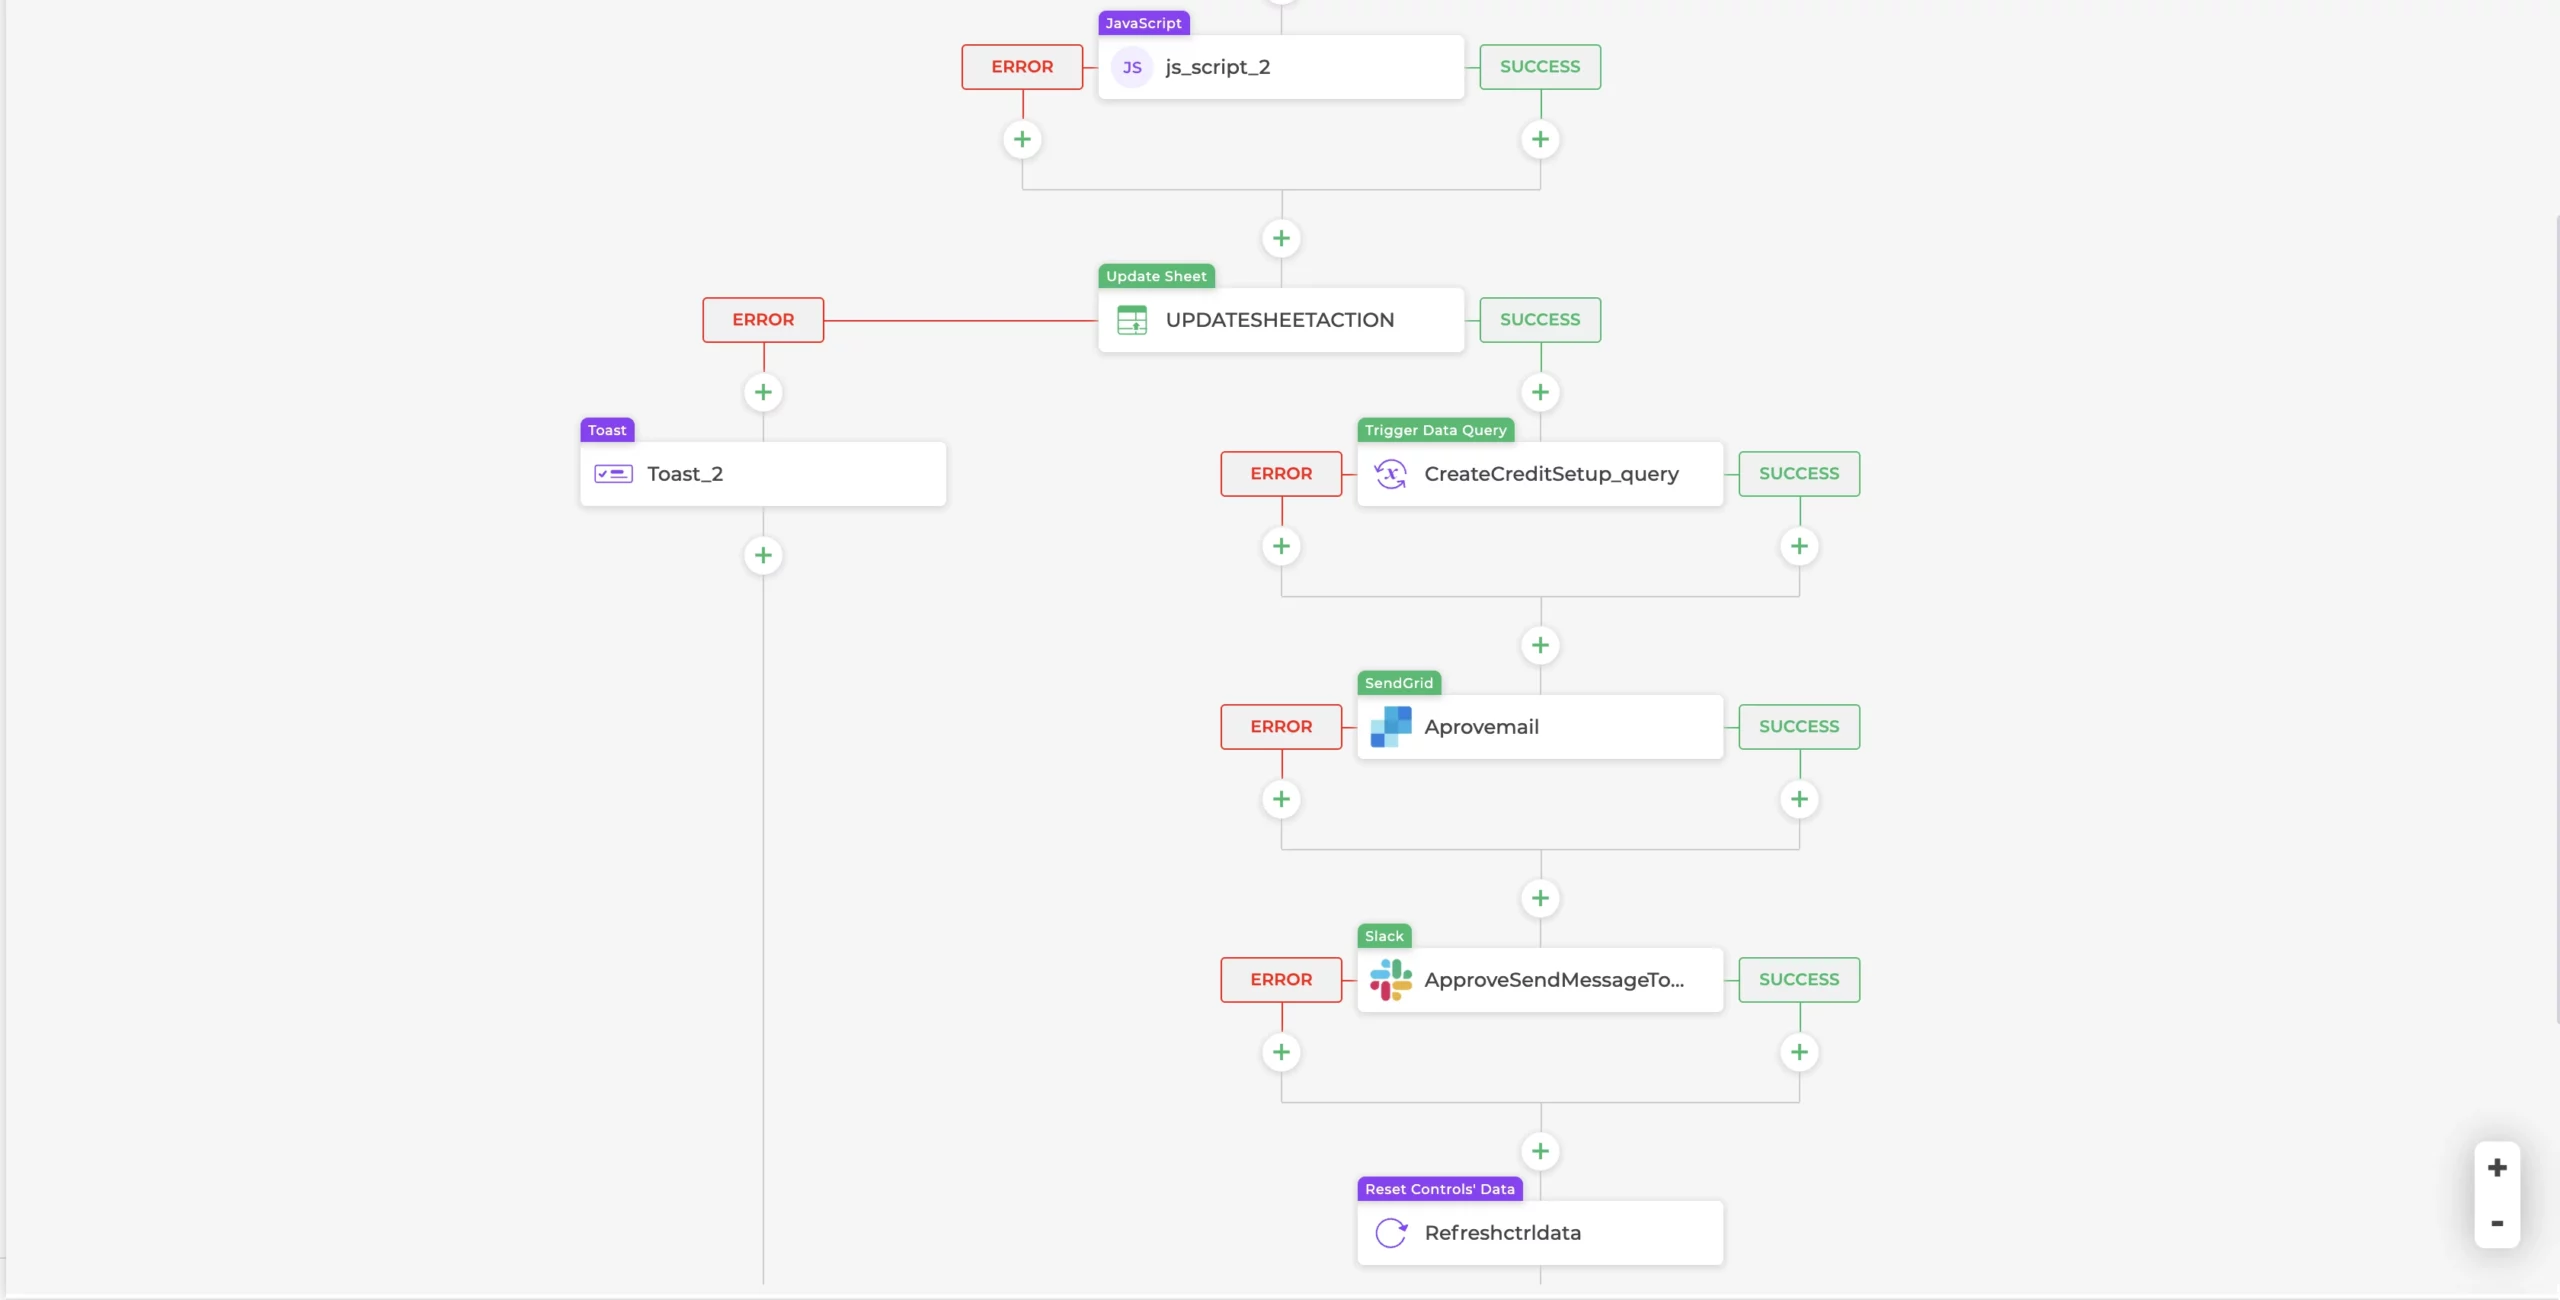Add step above Refreshctrldata node
The width and height of the screenshot is (2560, 1300).
(1540, 1151)
